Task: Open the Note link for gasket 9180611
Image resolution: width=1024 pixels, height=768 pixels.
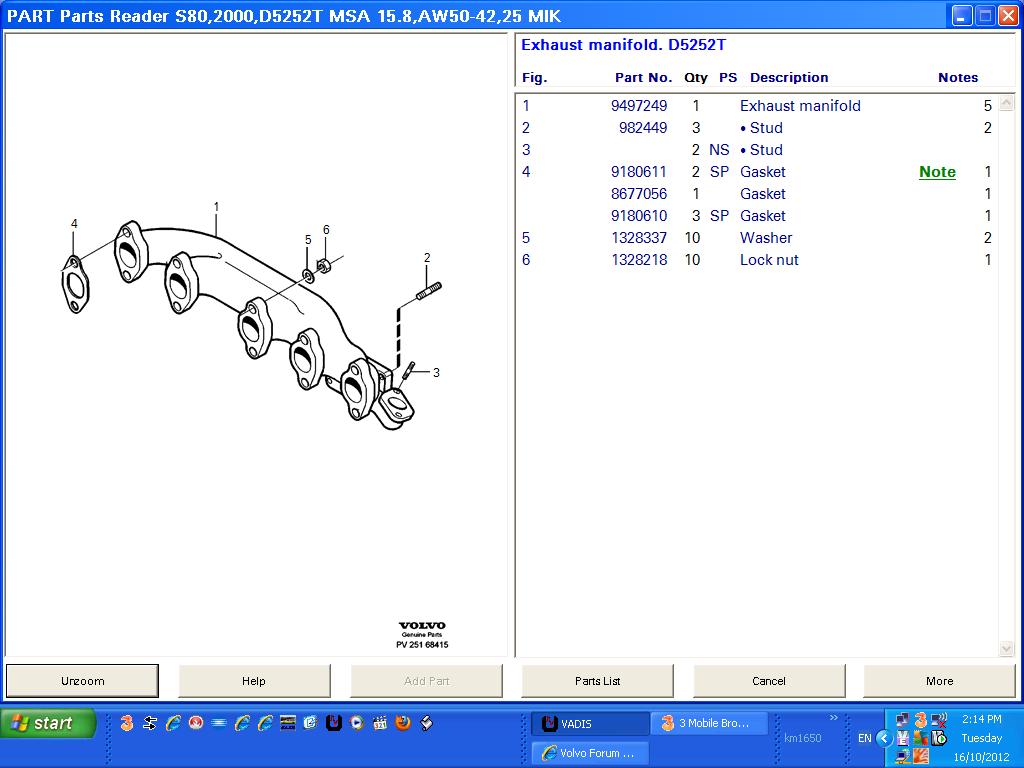Action: click(936, 172)
